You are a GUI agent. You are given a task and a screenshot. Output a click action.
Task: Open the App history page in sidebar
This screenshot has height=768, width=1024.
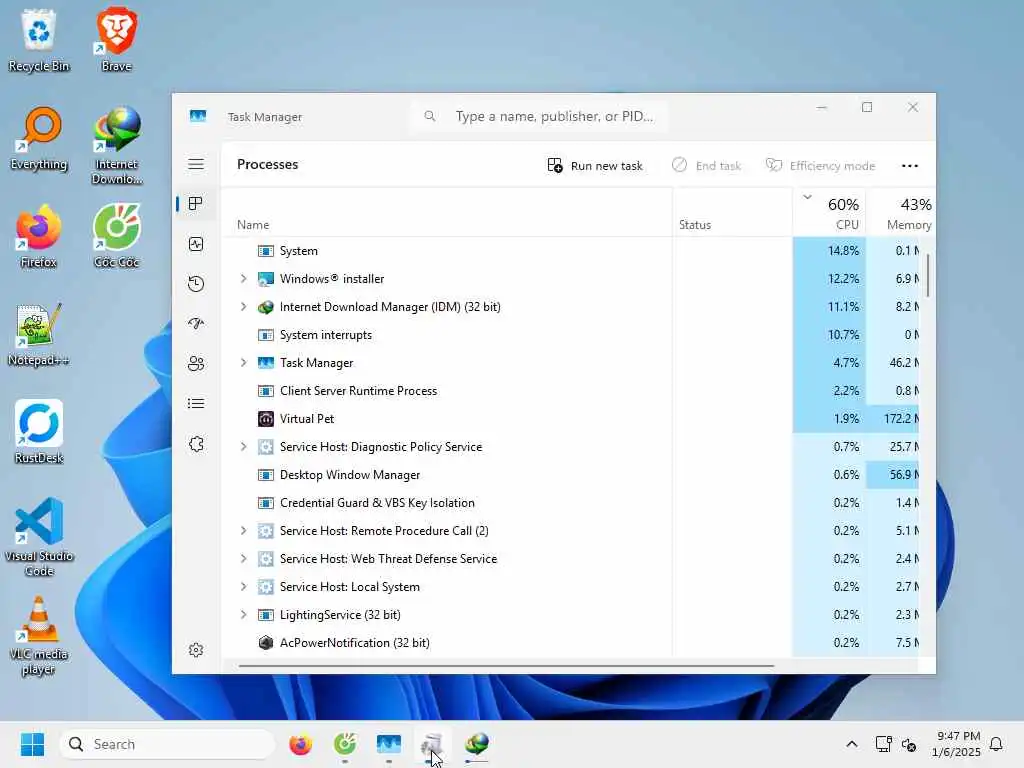[x=196, y=284]
